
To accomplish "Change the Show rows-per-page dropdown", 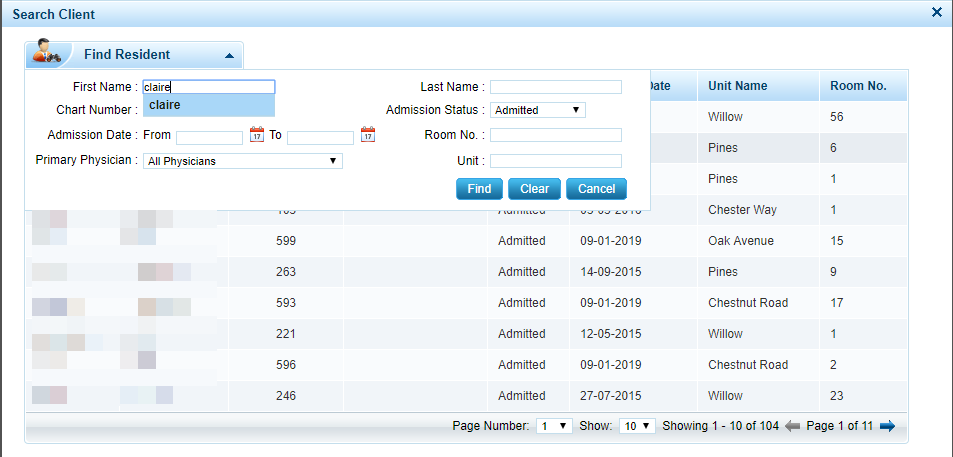I will coord(637,426).
